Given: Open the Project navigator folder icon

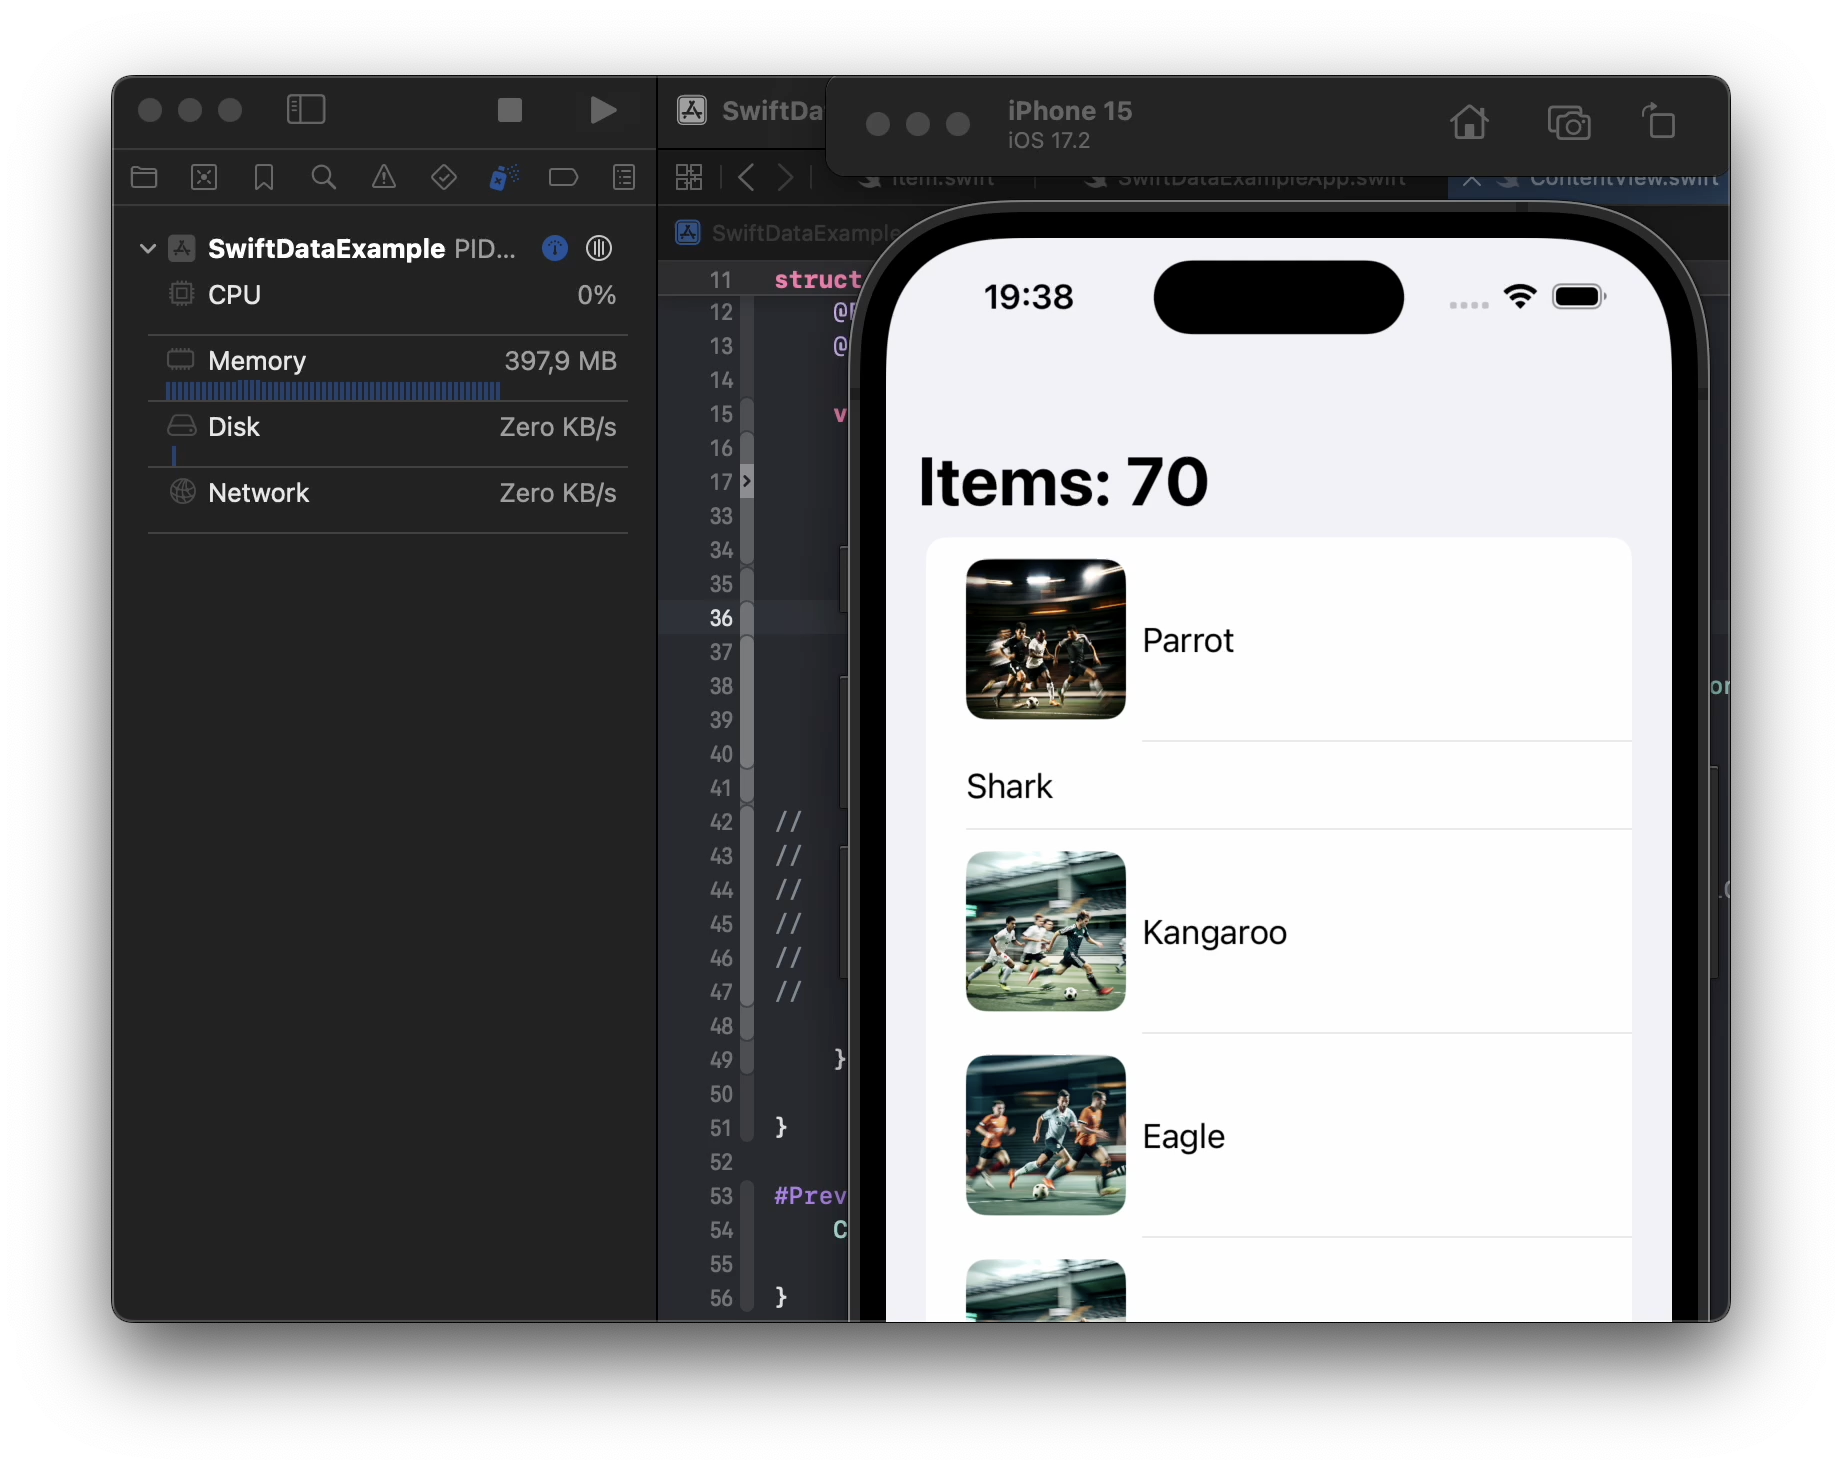Looking at the screenshot, I should click(144, 178).
